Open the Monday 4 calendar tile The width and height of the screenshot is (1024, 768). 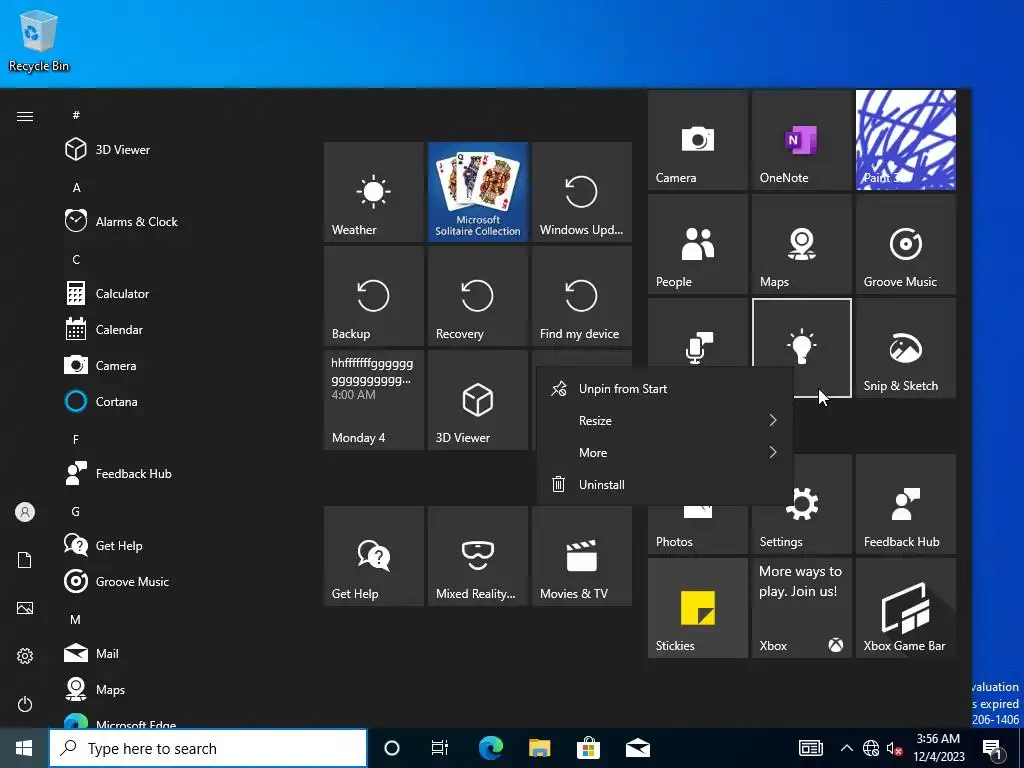374,400
